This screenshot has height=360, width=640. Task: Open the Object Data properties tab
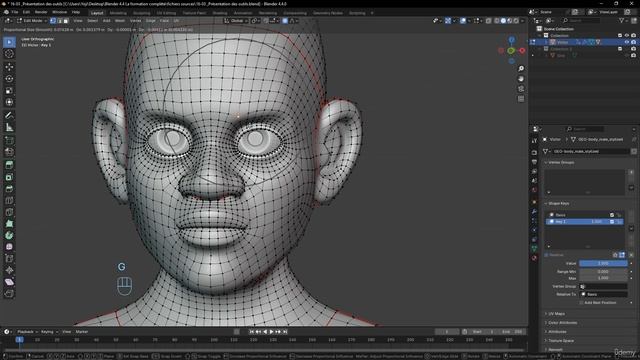pos(534,248)
